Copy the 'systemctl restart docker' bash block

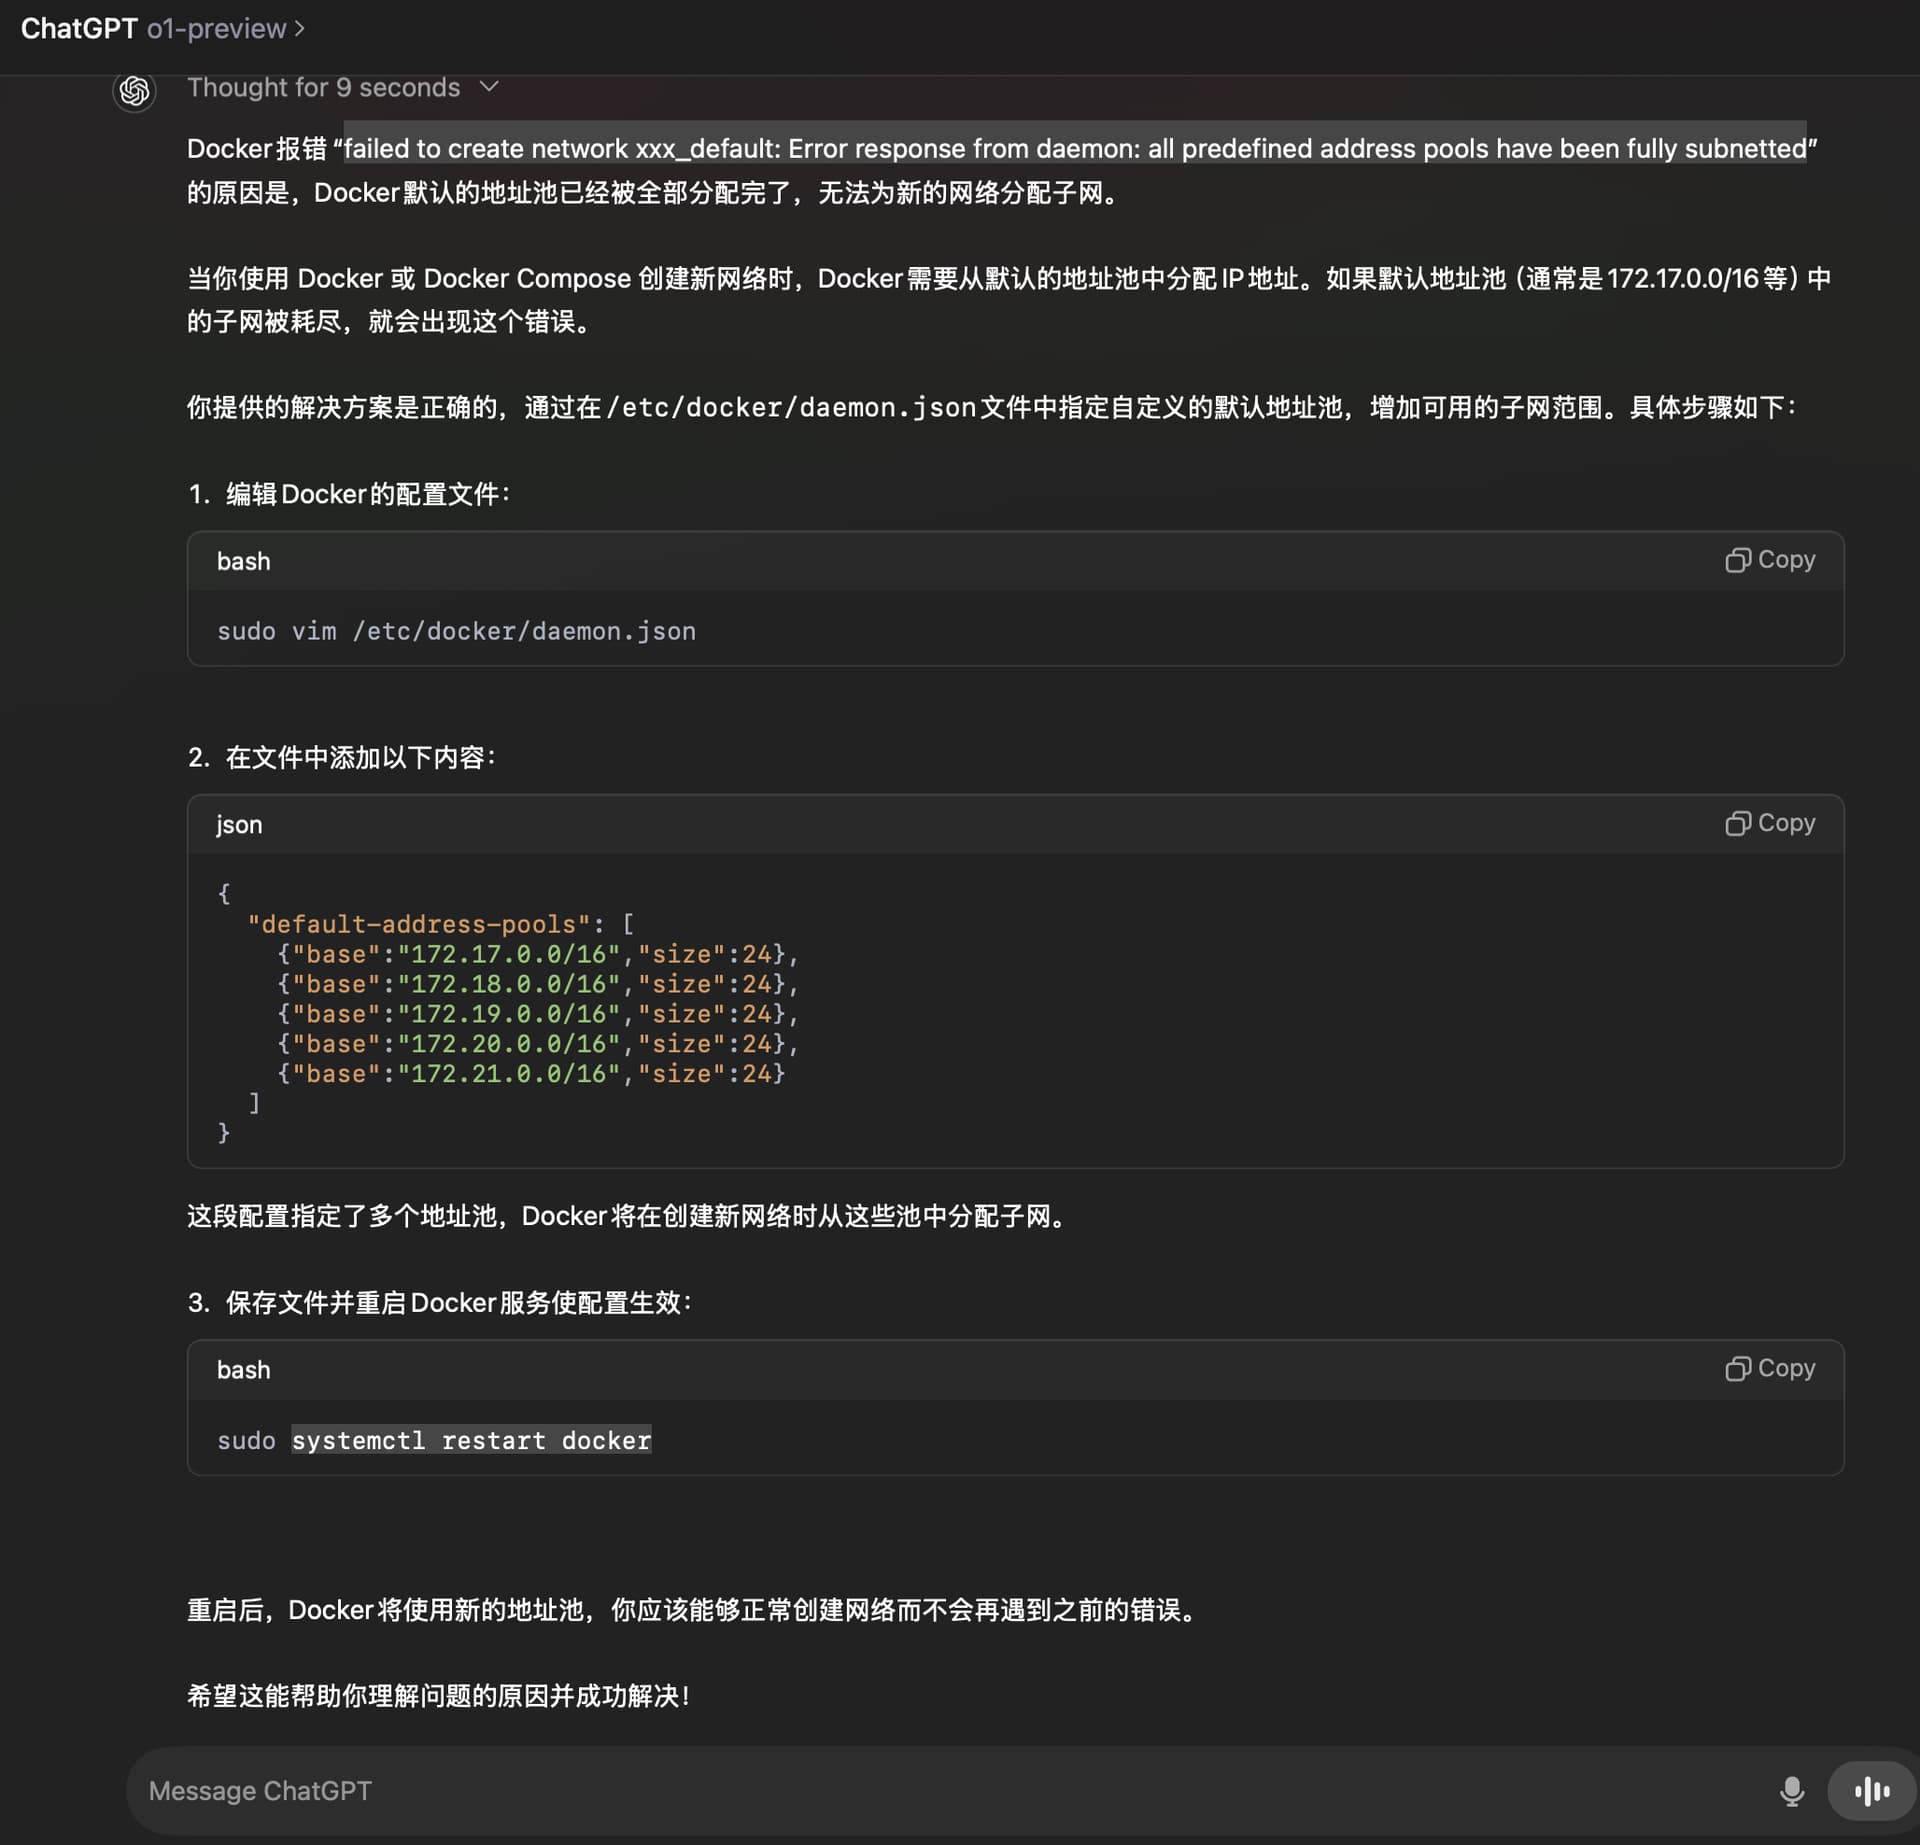1770,1368
